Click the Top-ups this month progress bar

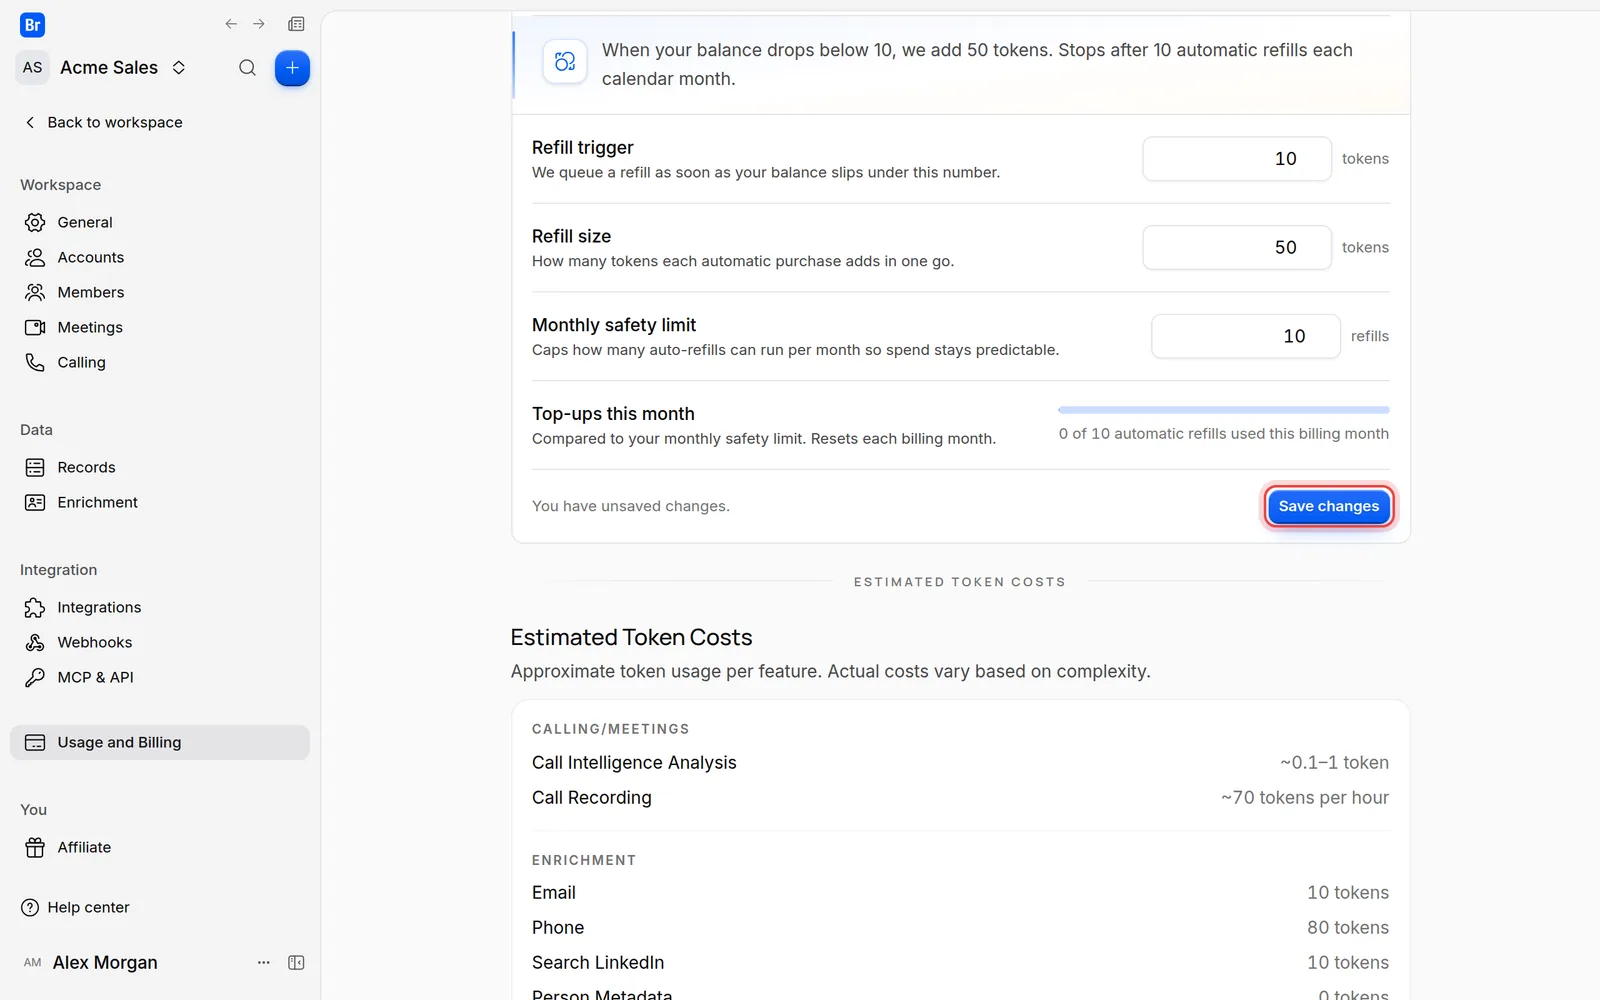tap(1223, 410)
